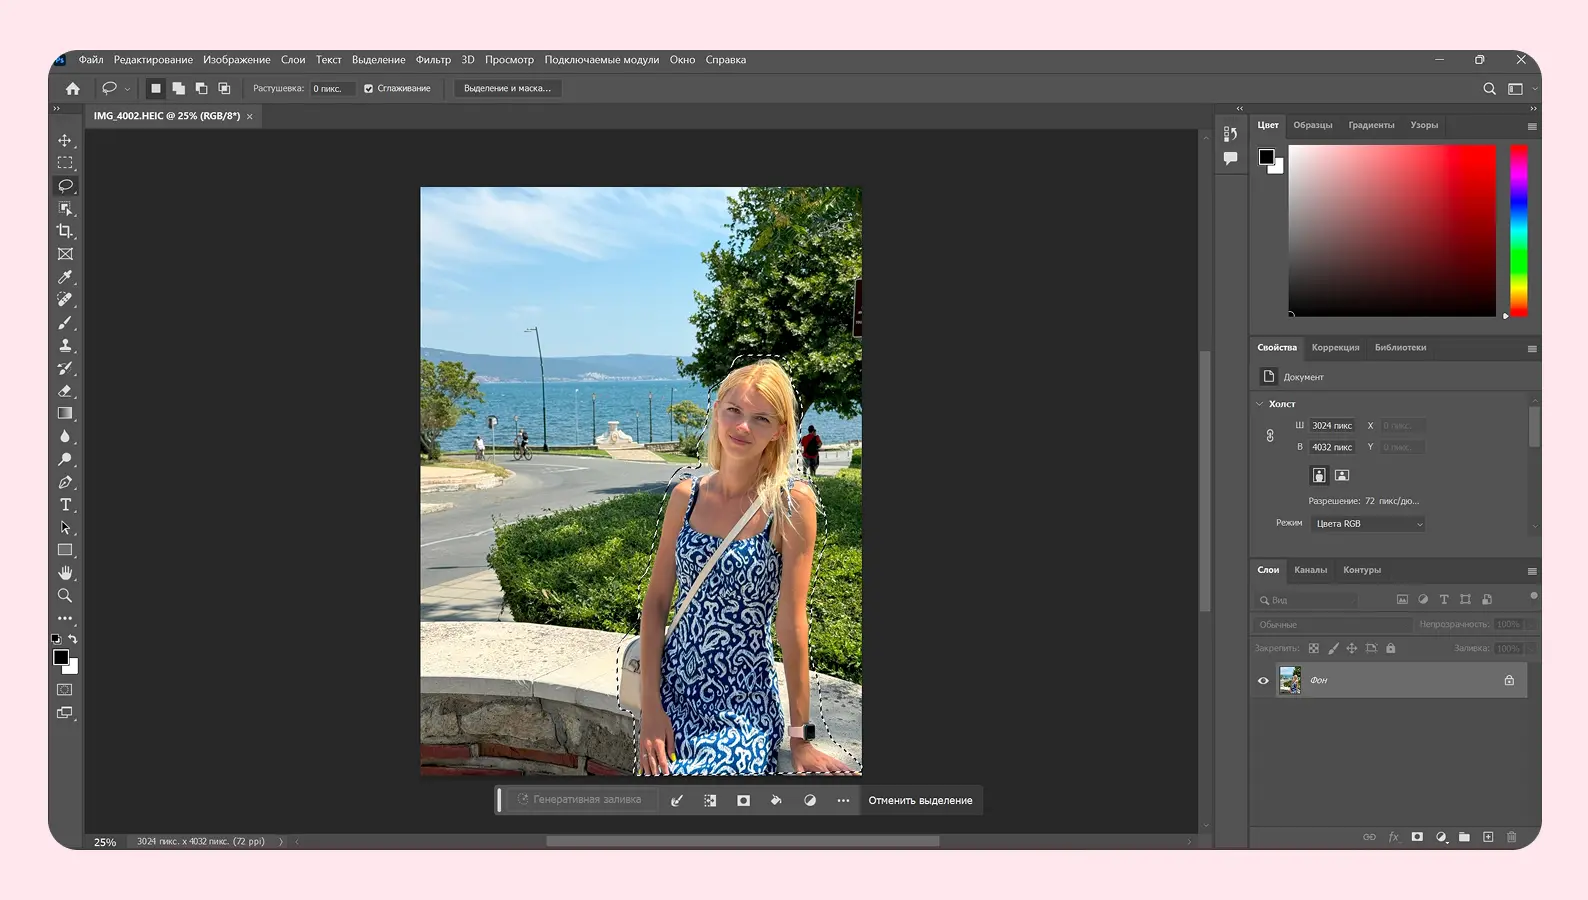Select the Type tool
The width and height of the screenshot is (1588, 900).
tap(65, 505)
